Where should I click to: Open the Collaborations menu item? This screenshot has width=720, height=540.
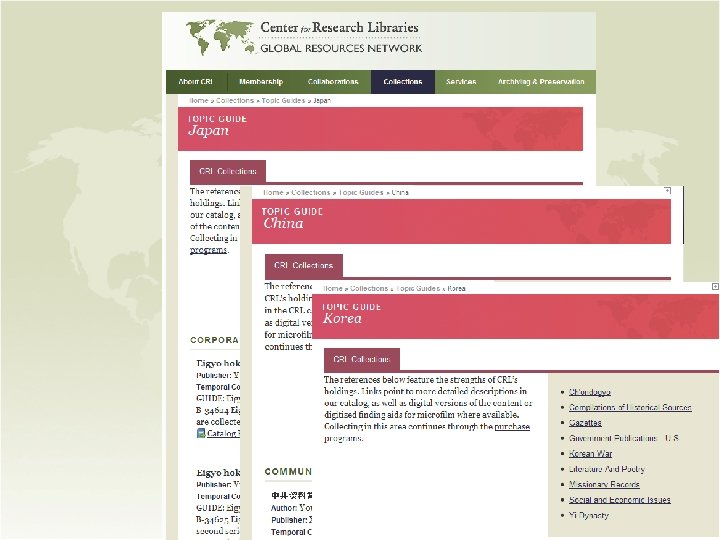pyautogui.click(x=333, y=82)
